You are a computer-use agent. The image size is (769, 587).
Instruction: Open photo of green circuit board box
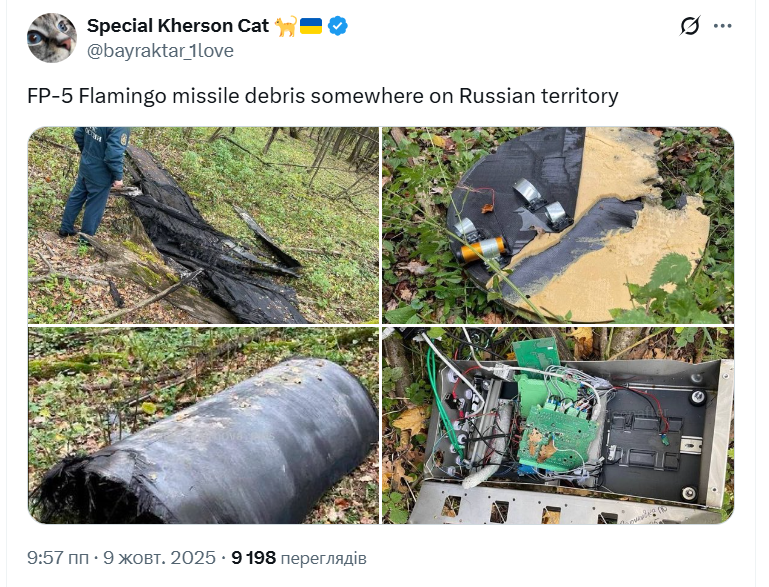558,425
